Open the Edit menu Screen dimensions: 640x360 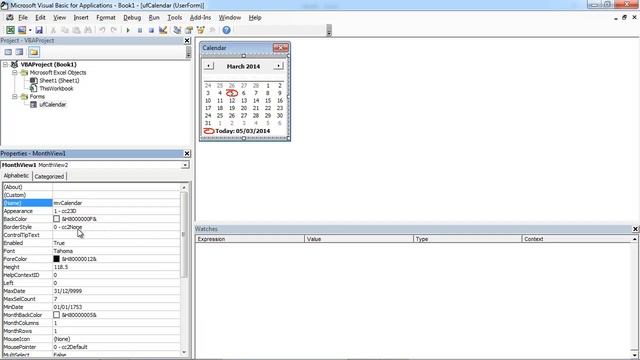pyautogui.click(x=40, y=18)
